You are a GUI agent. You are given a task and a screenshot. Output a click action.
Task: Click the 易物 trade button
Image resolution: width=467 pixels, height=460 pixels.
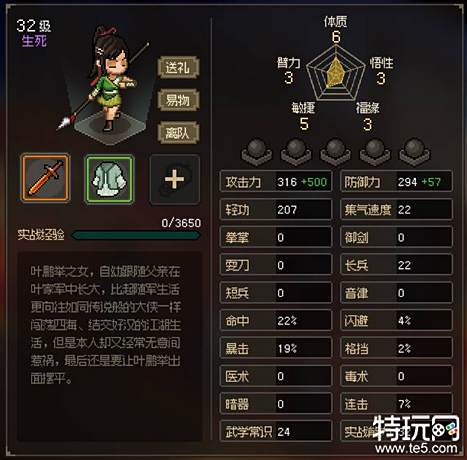[x=178, y=100]
